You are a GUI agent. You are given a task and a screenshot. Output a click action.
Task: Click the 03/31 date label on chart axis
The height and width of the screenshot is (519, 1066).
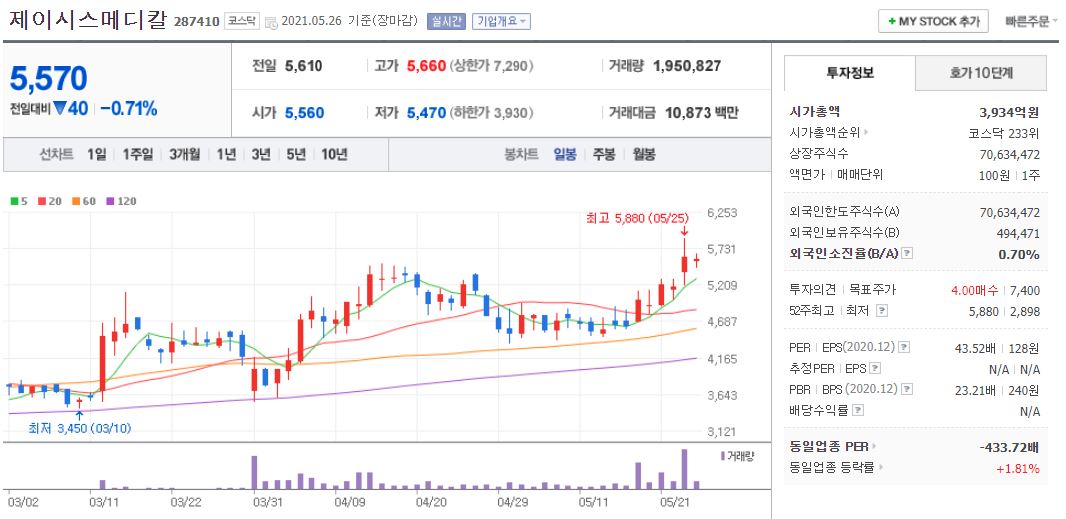(268, 502)
